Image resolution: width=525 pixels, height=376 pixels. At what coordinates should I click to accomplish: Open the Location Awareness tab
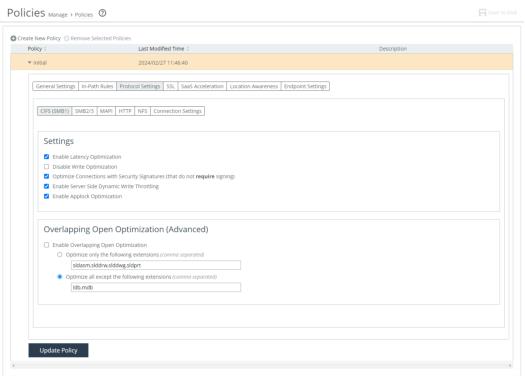pos(254,86)
